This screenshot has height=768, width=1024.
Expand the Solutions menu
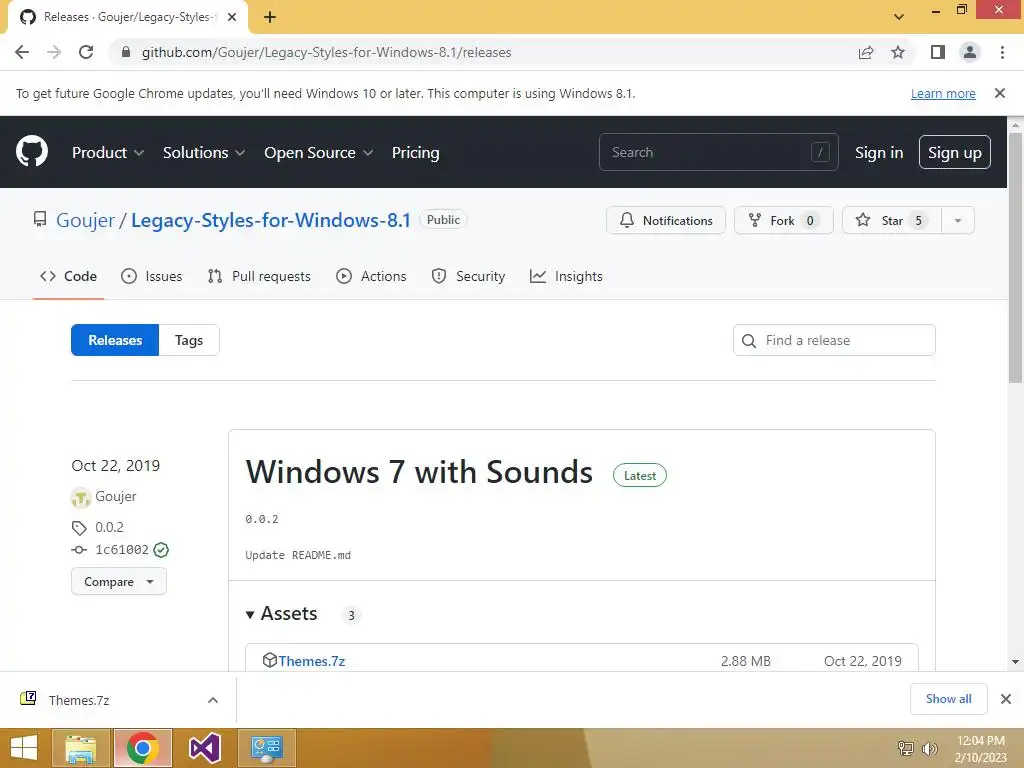click(204, 152)
